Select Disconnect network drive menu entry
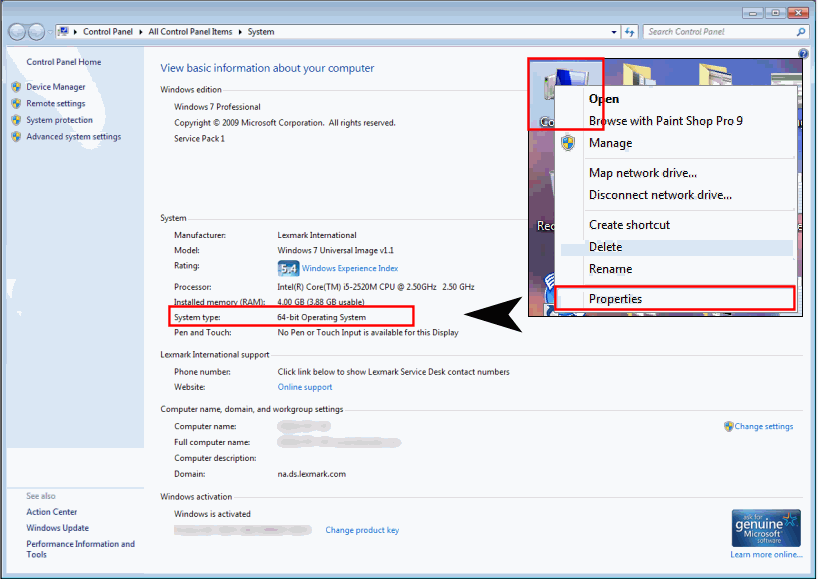Viewport: 818px width, 579px height. pos(660,195)
